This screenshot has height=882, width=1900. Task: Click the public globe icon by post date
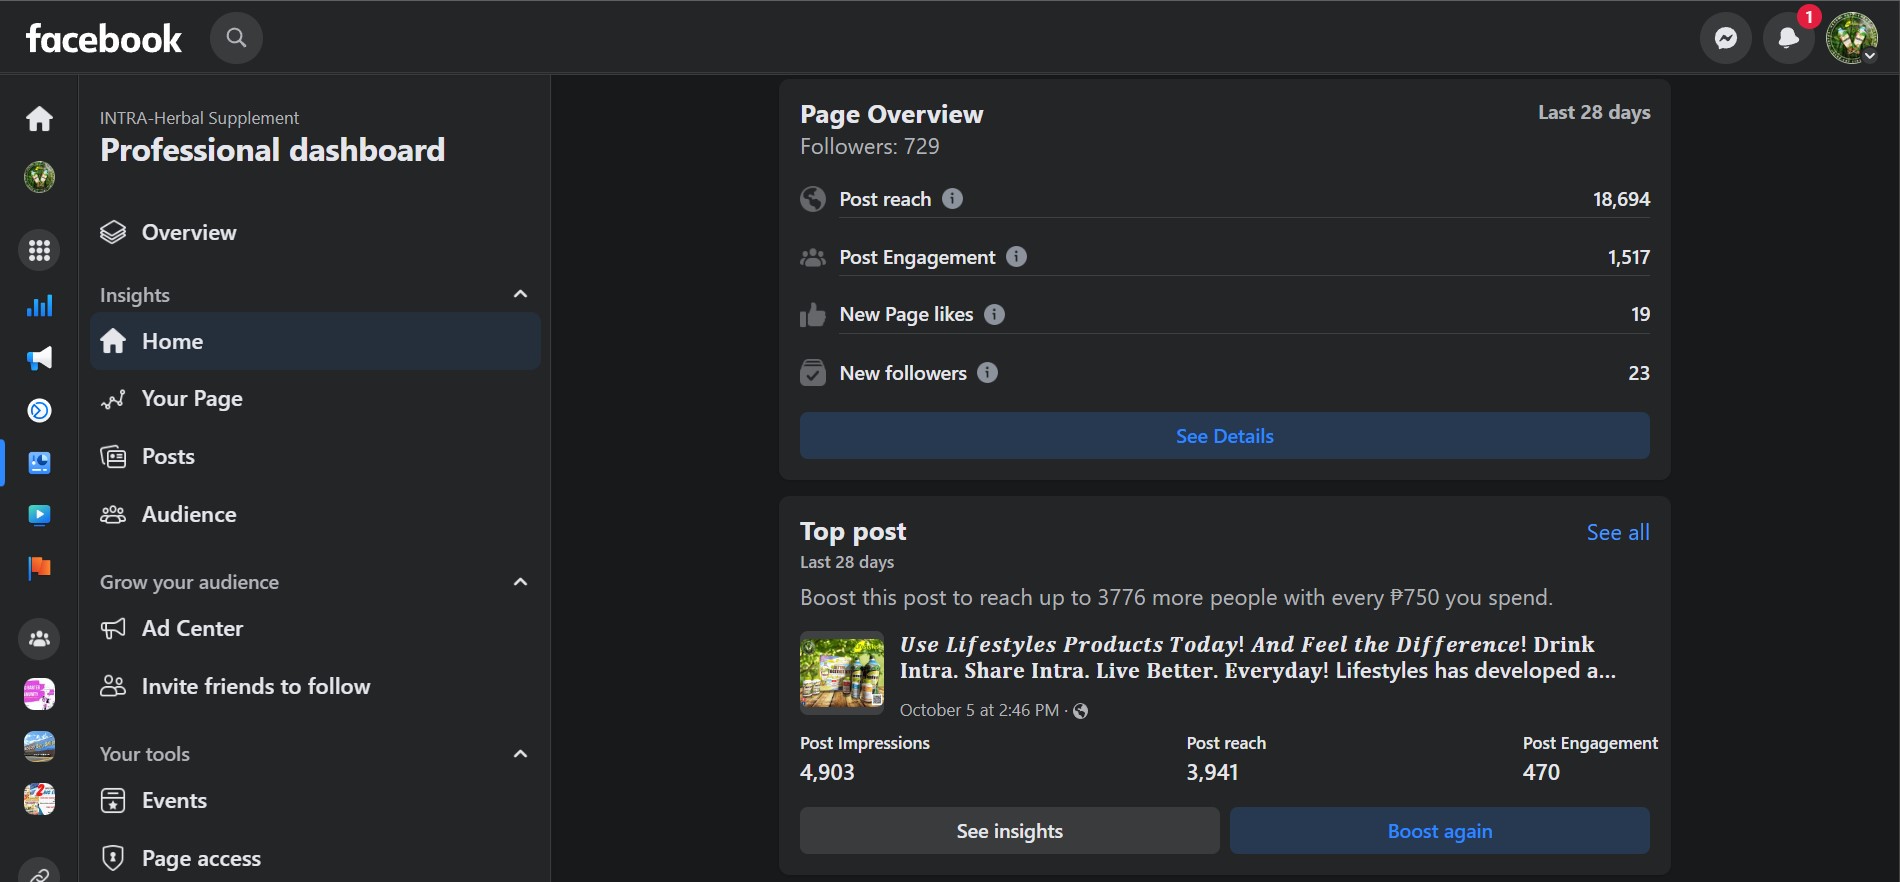1081,711
